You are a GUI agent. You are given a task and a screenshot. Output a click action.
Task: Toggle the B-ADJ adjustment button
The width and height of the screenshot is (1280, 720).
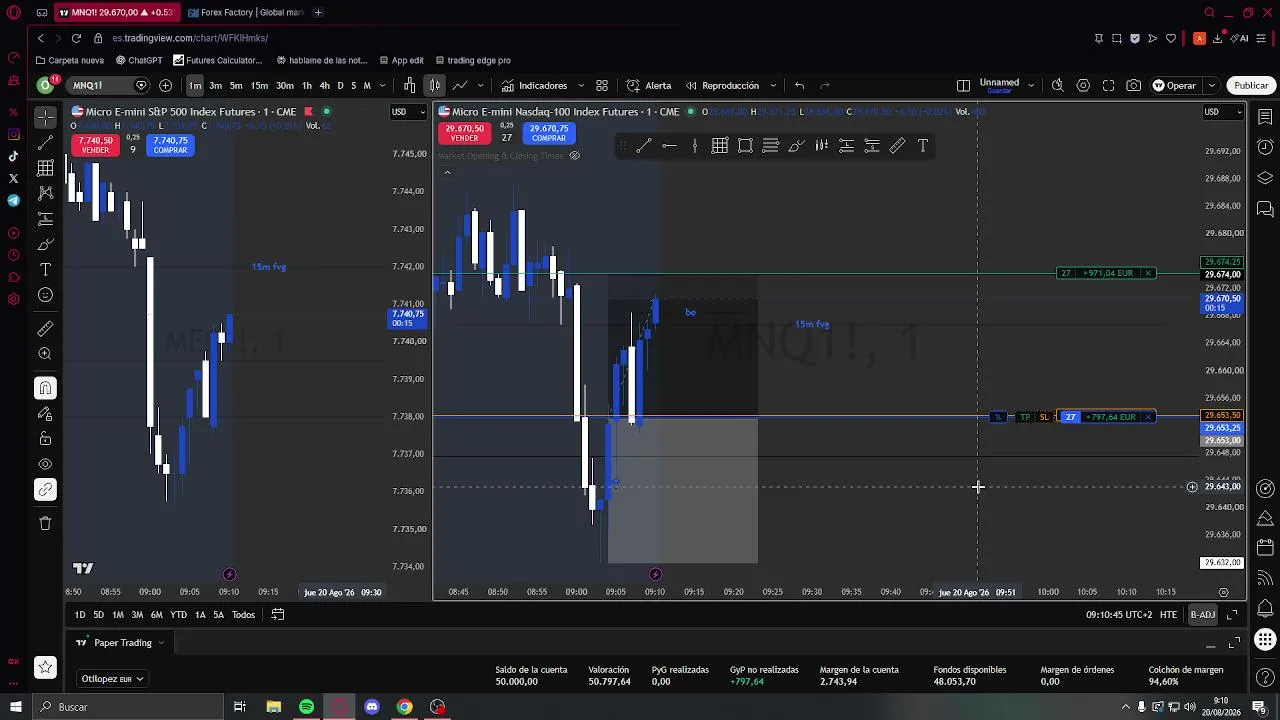click(x=1202, y=615)
